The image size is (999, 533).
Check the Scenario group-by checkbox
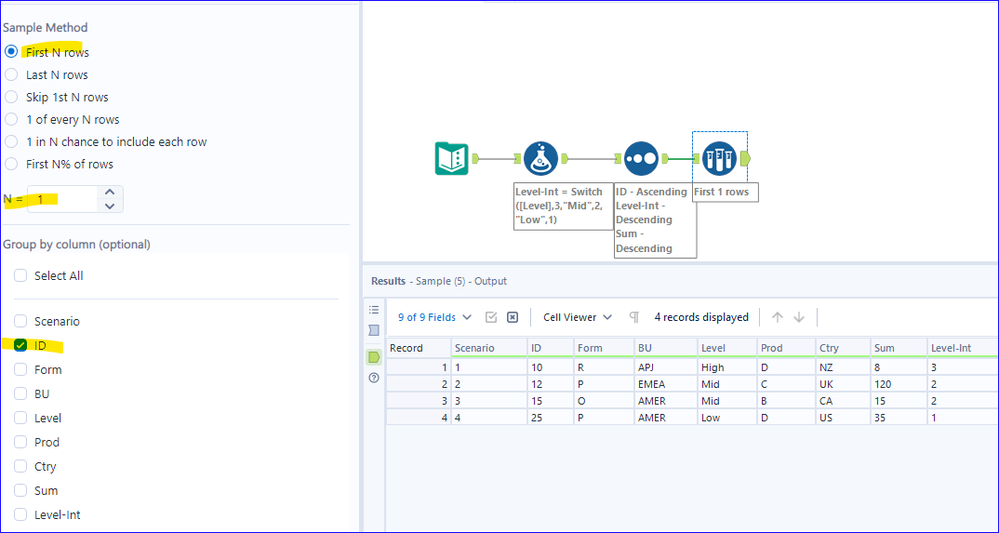[x=21, y=321]
